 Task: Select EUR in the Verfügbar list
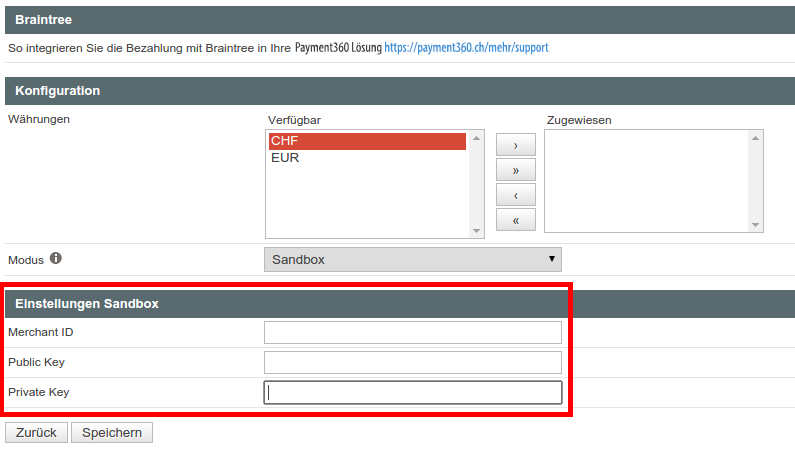[x=367, y=158]
